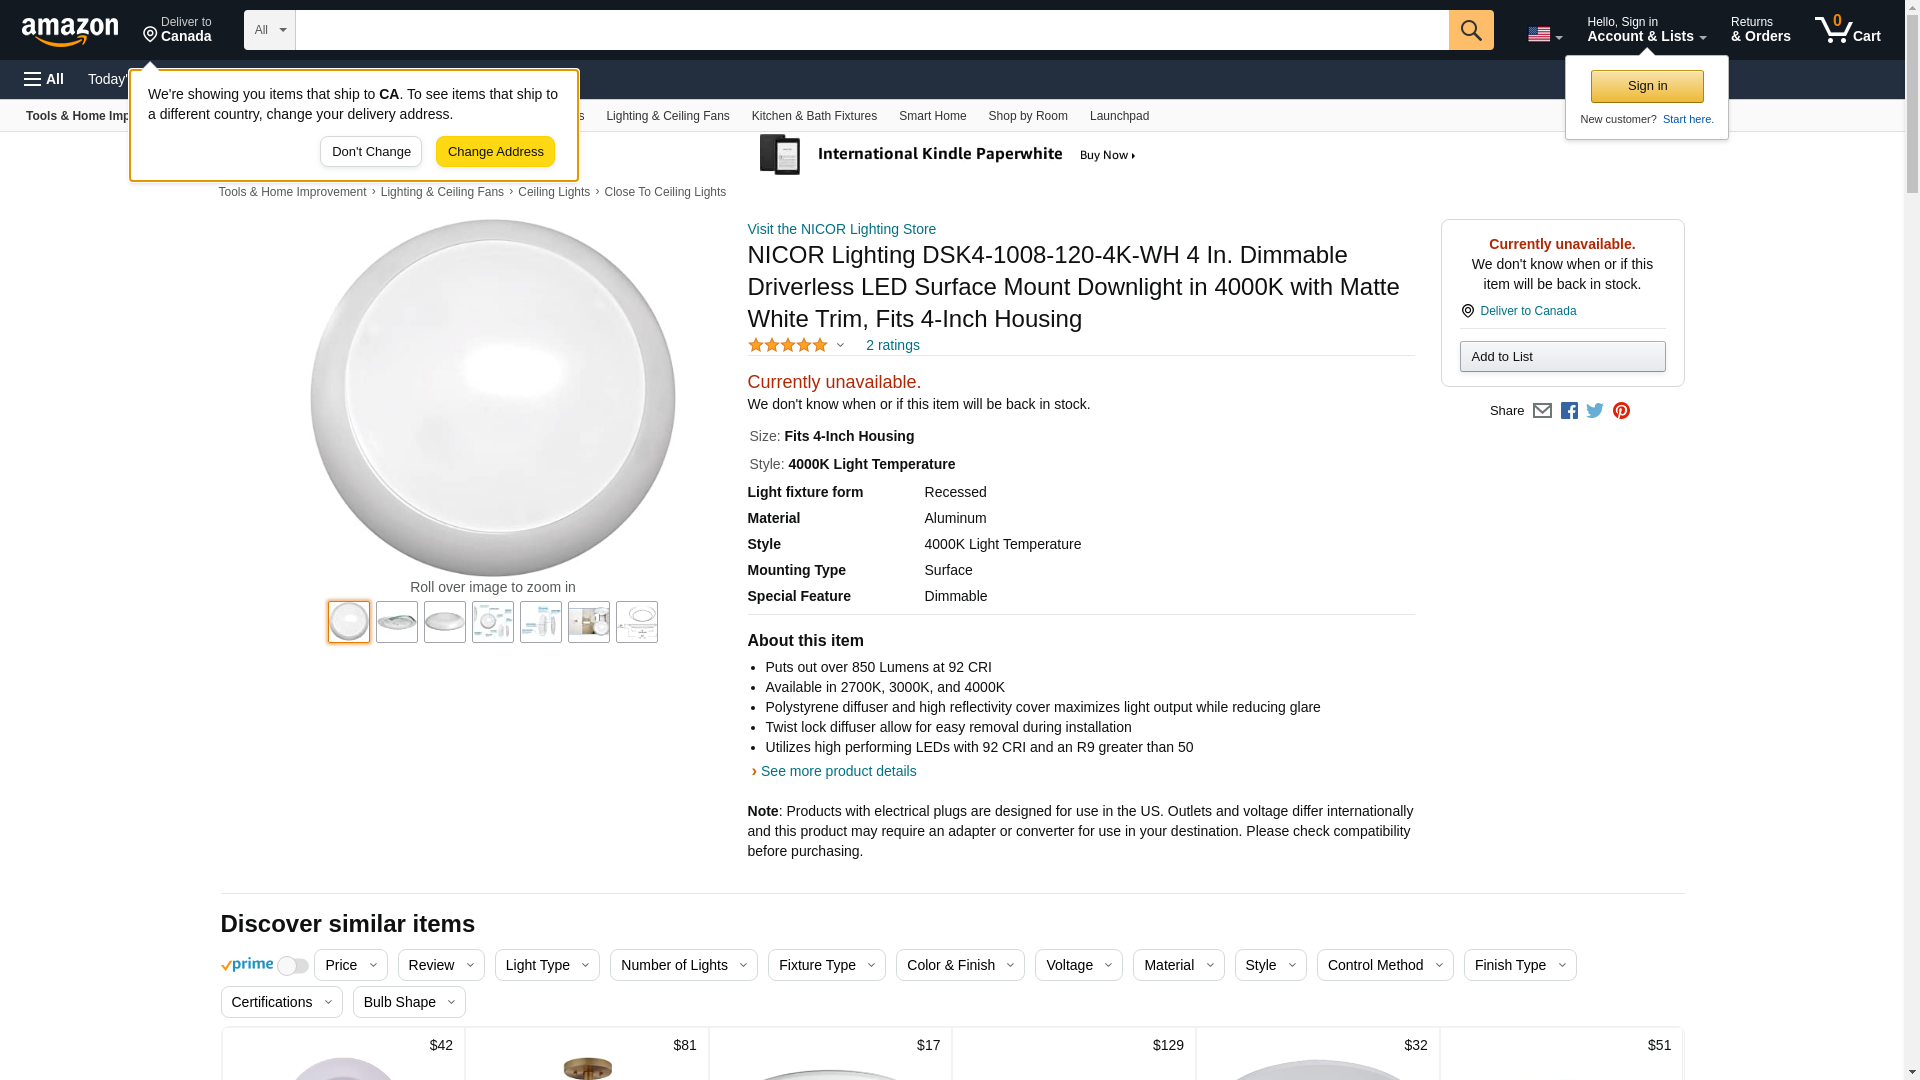
Task: Share product on Twitter icon
Action: pyautogui.click(x=1595, y=411)
